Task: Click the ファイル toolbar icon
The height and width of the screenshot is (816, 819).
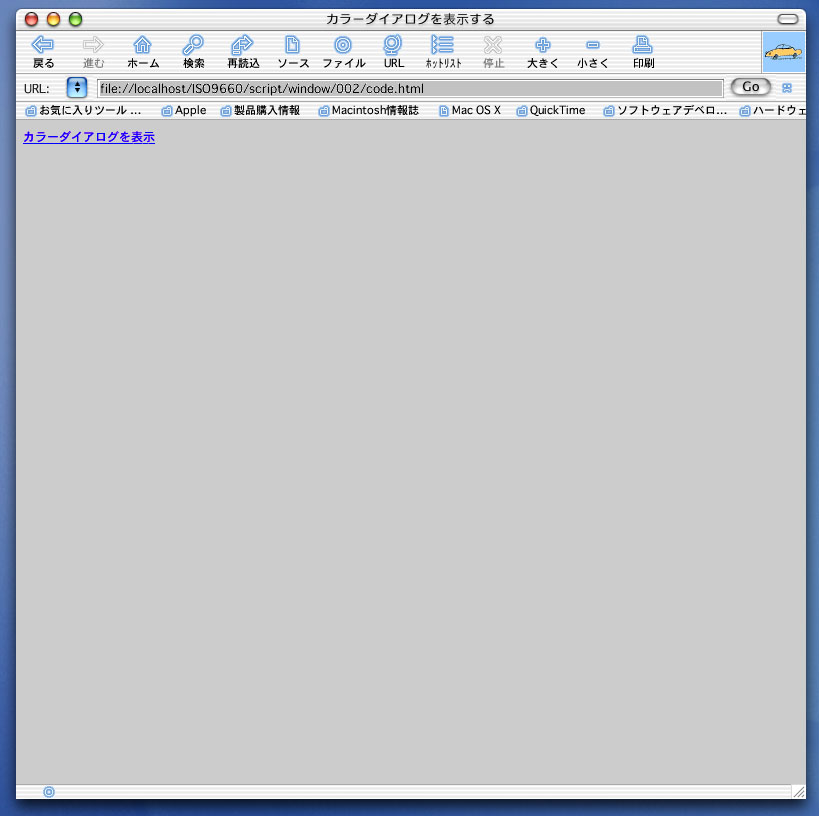Action: 343,52
